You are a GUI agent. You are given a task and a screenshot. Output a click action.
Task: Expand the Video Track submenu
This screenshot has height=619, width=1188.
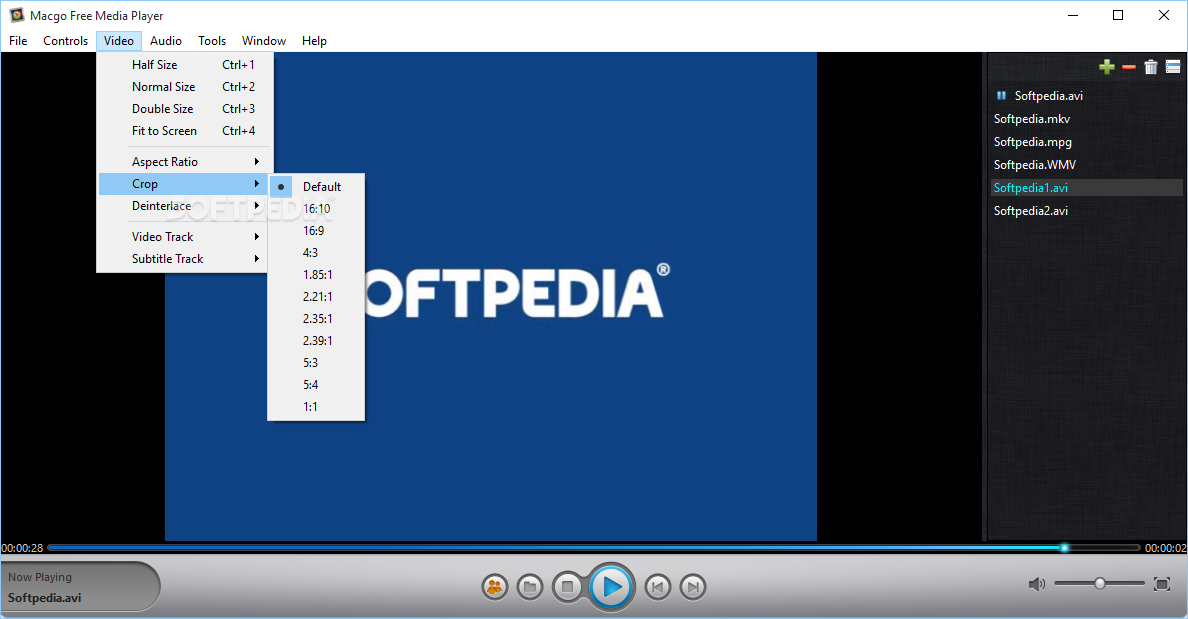[x=184, y=236]
